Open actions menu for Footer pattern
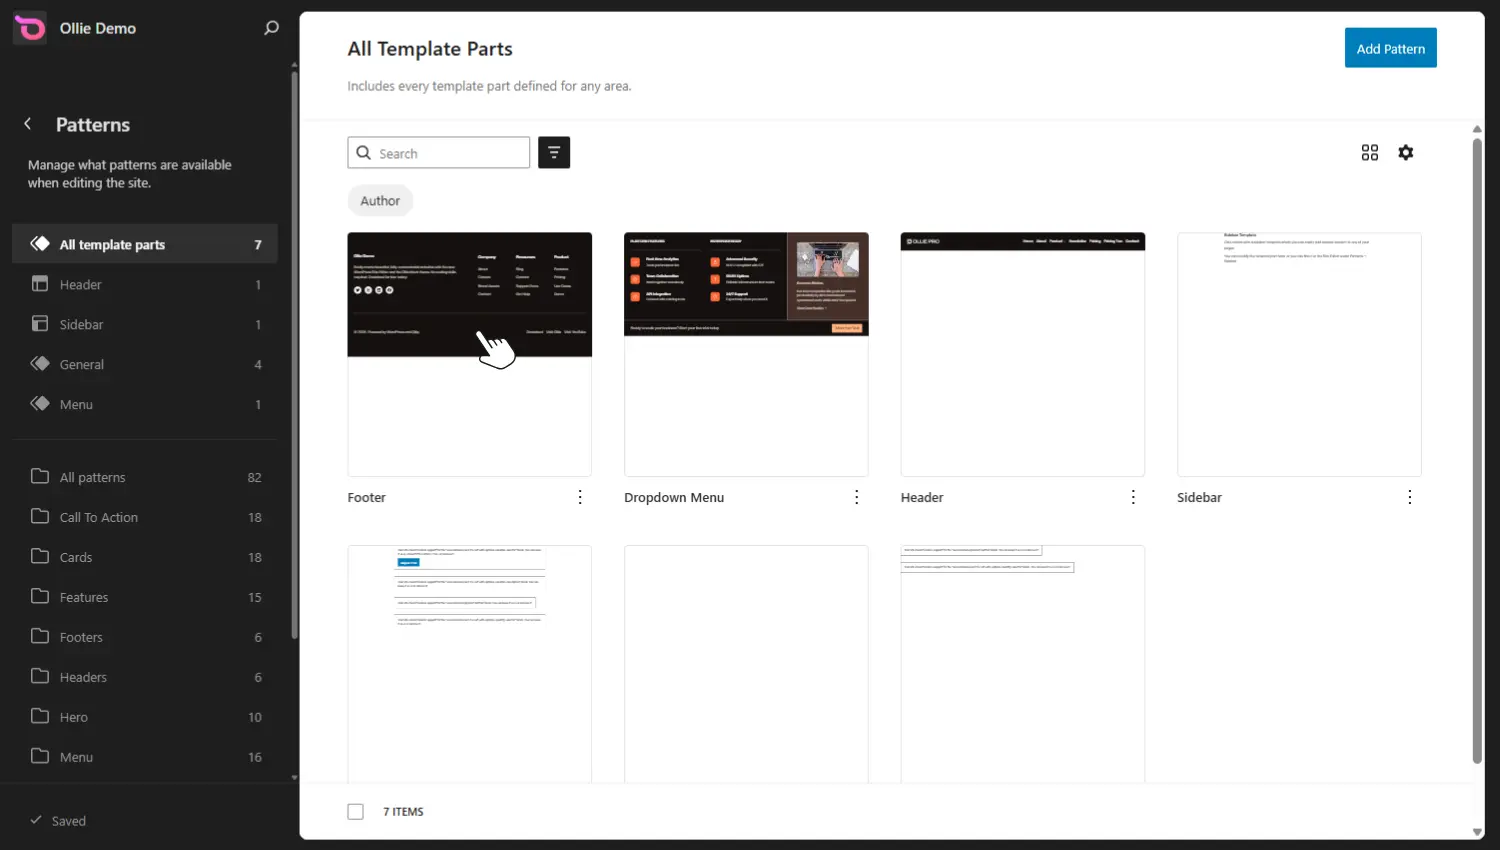 point(580,497)
